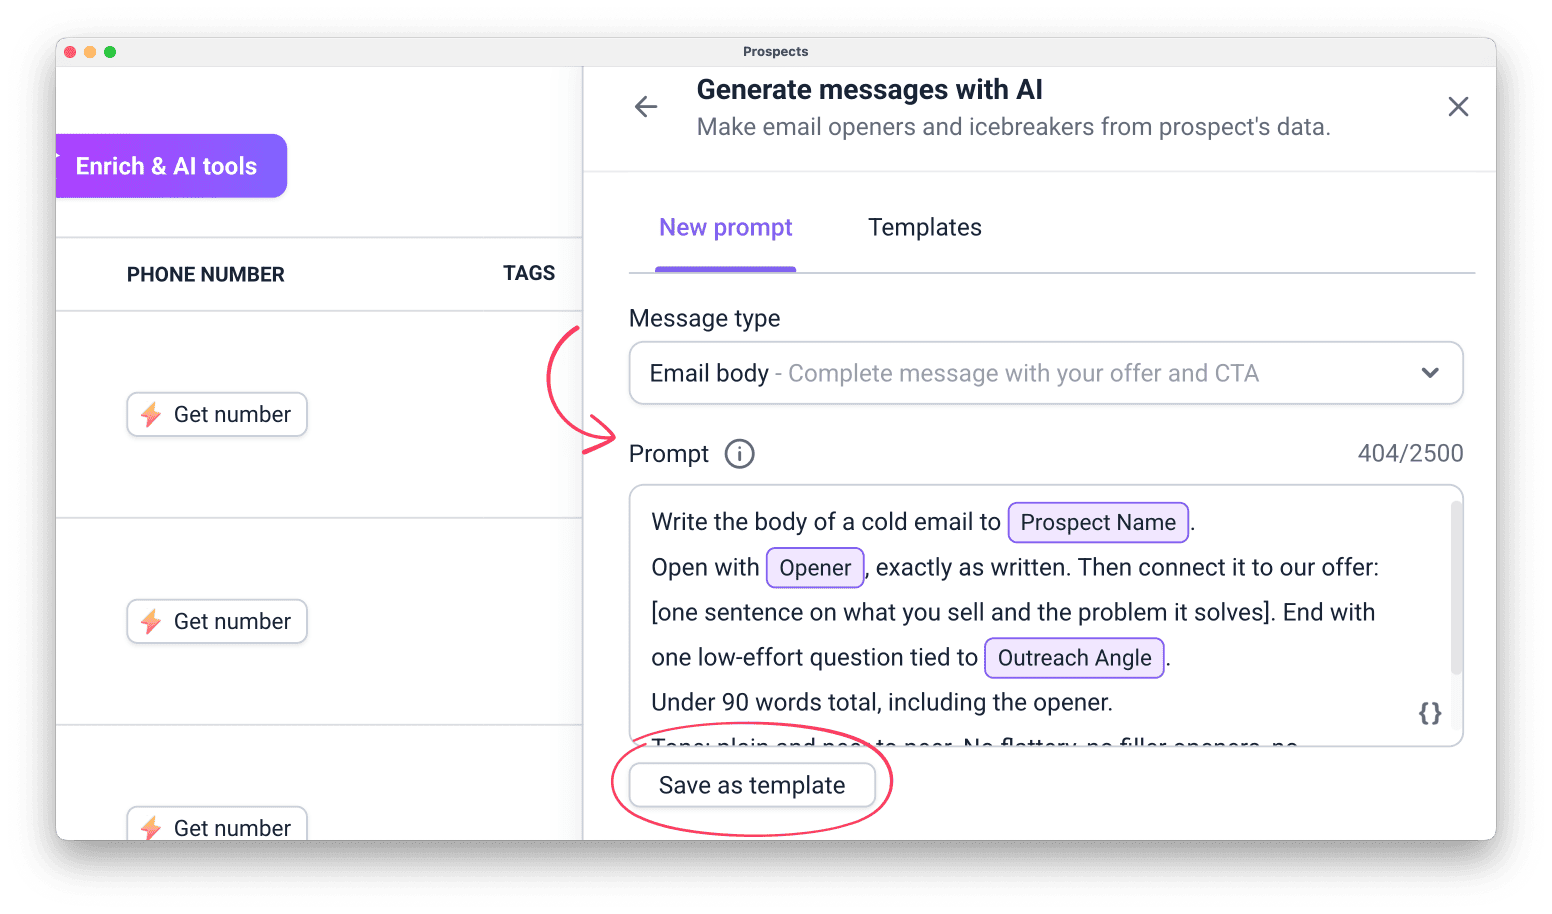1552x914 pixels.
Task: Click the lightning icon in third Get number
Action: pos(151,827)
